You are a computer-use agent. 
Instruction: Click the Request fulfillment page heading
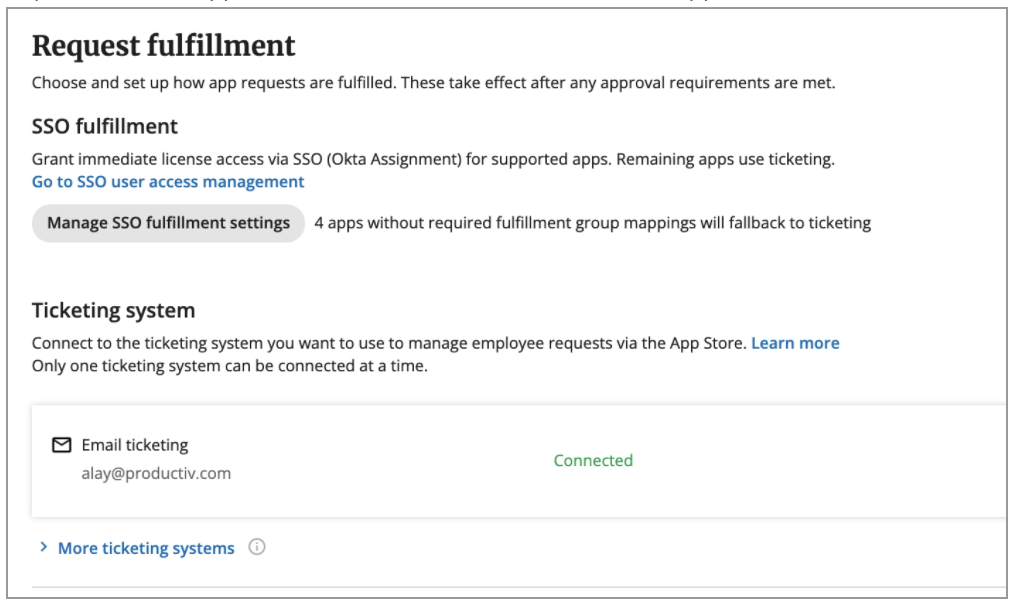[x=164, y=46]
